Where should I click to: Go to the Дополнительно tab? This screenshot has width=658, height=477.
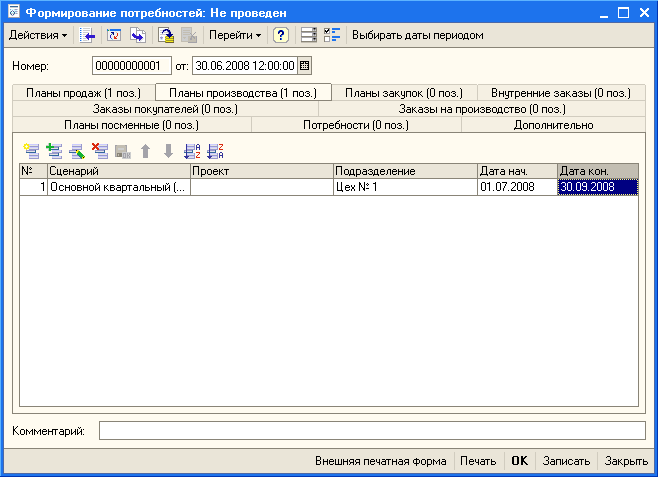pyautogui.click(x=553, y=125)
